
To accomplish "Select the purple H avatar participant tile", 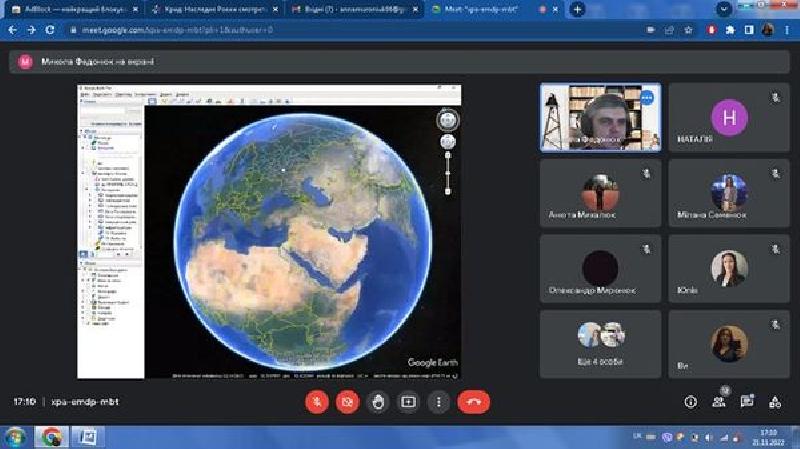I will pos(729,117).
